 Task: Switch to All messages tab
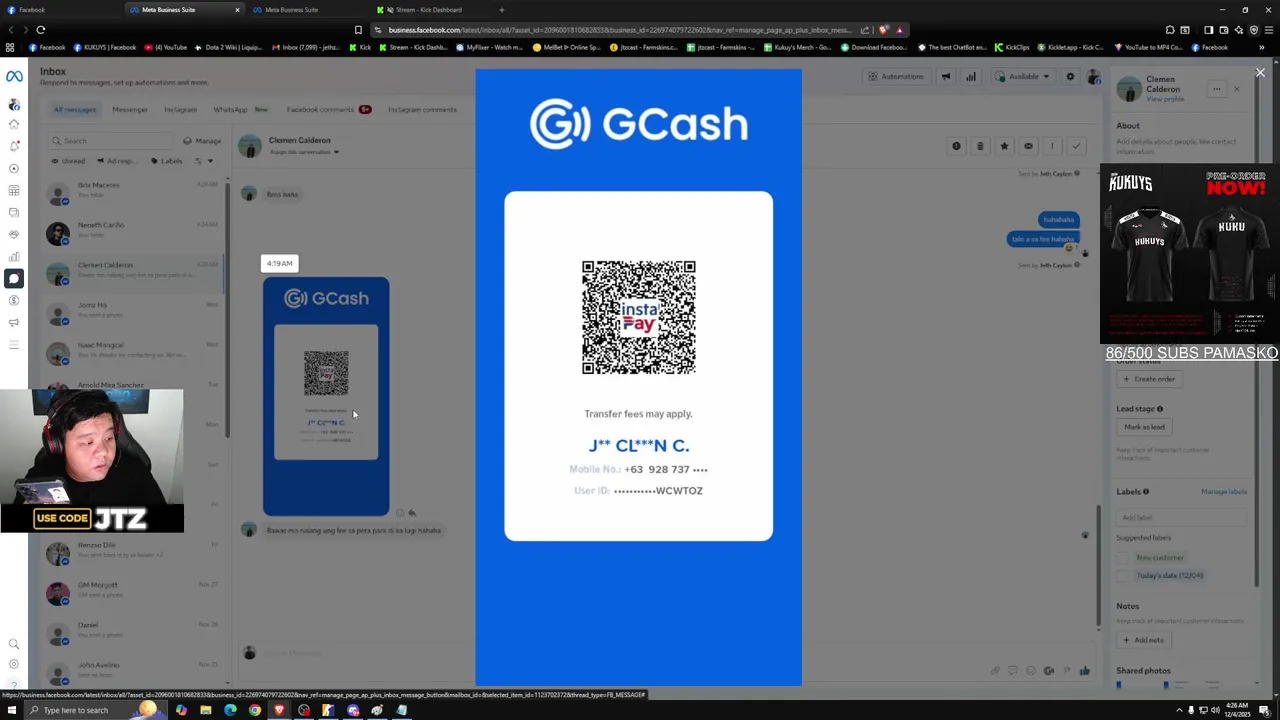pyautogui.click(x=75, y=110)
